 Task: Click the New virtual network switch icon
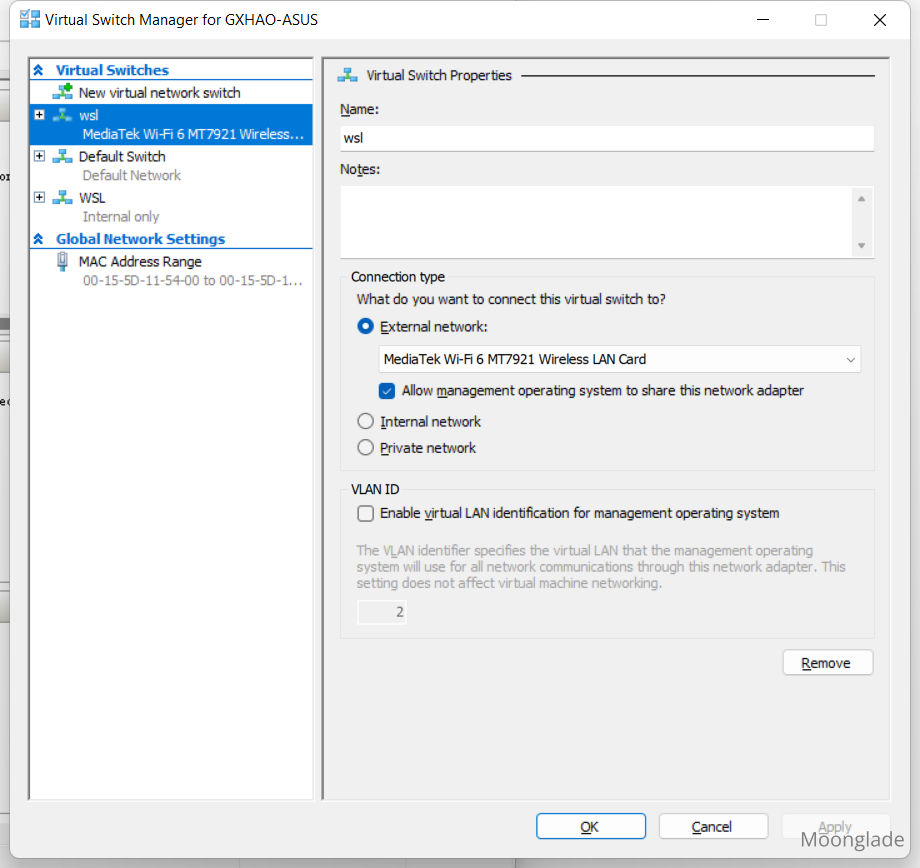click(63, 92)
